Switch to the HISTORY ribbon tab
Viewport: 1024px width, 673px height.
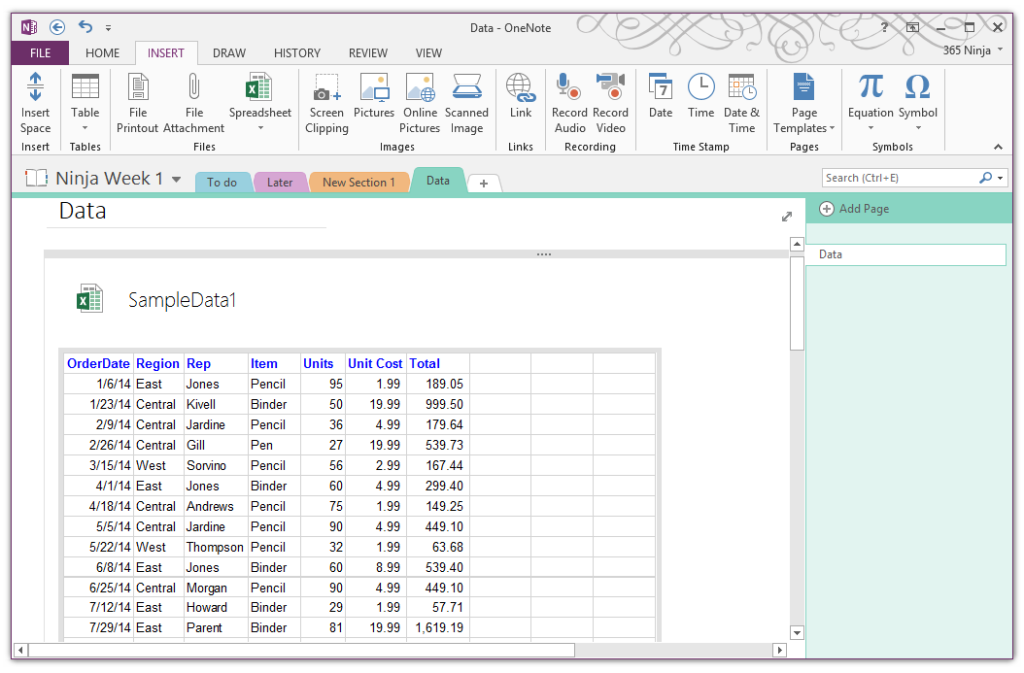(297, 53)
